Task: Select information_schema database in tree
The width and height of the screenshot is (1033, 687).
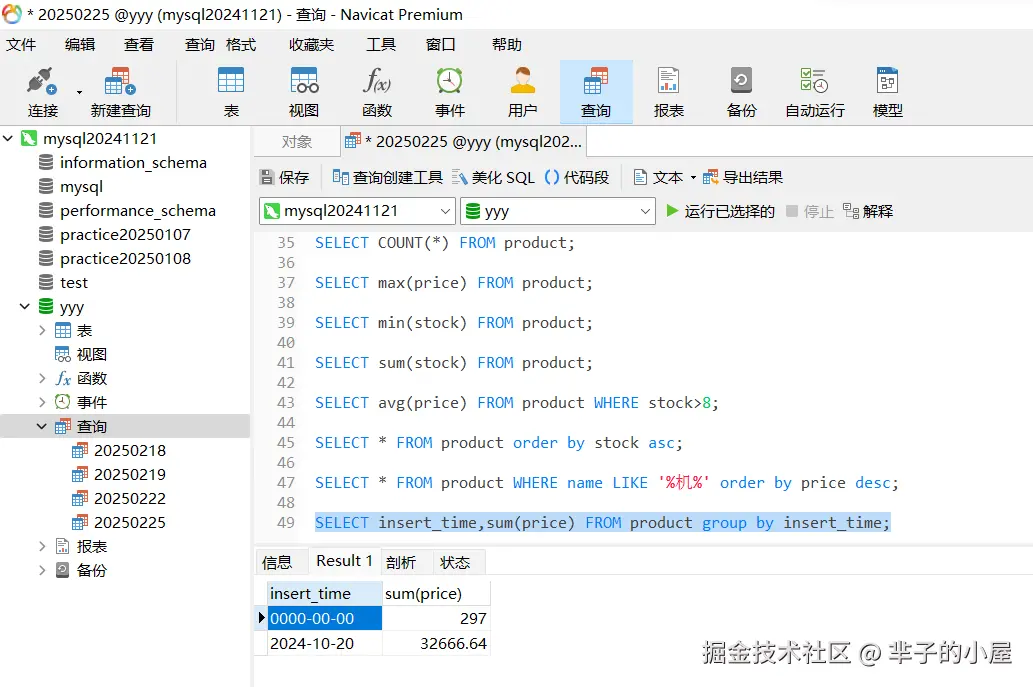Action: click(x=133, y=163)
